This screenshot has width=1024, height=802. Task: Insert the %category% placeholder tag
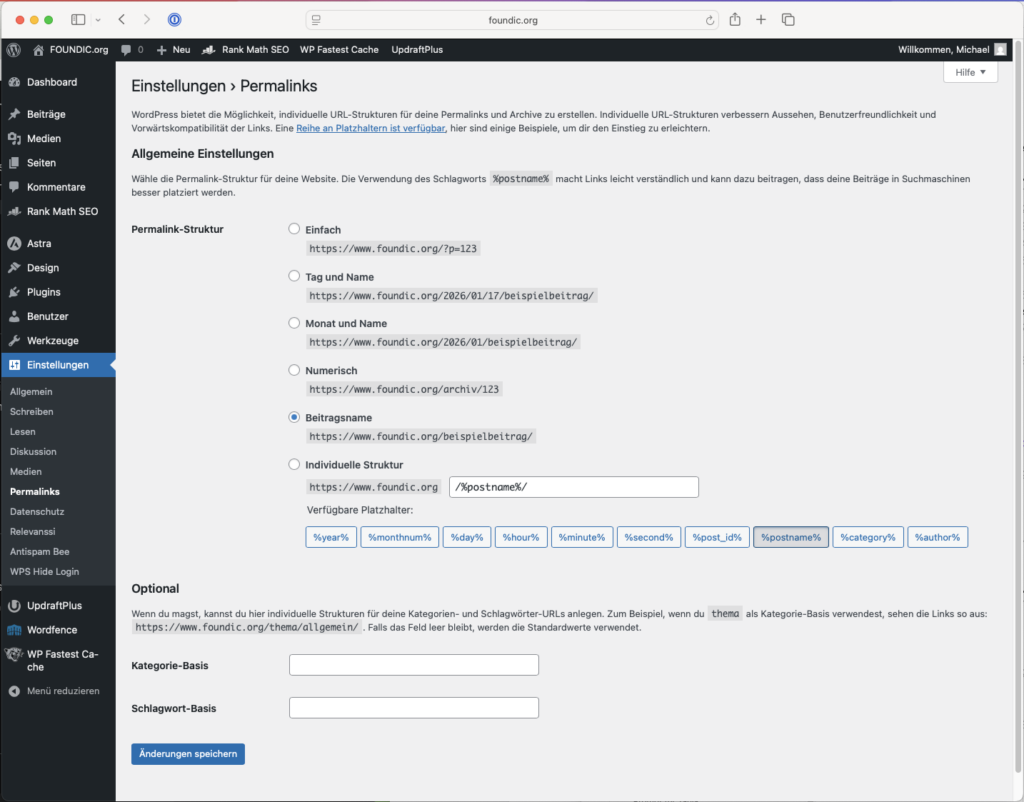click(x=868, y=538)
